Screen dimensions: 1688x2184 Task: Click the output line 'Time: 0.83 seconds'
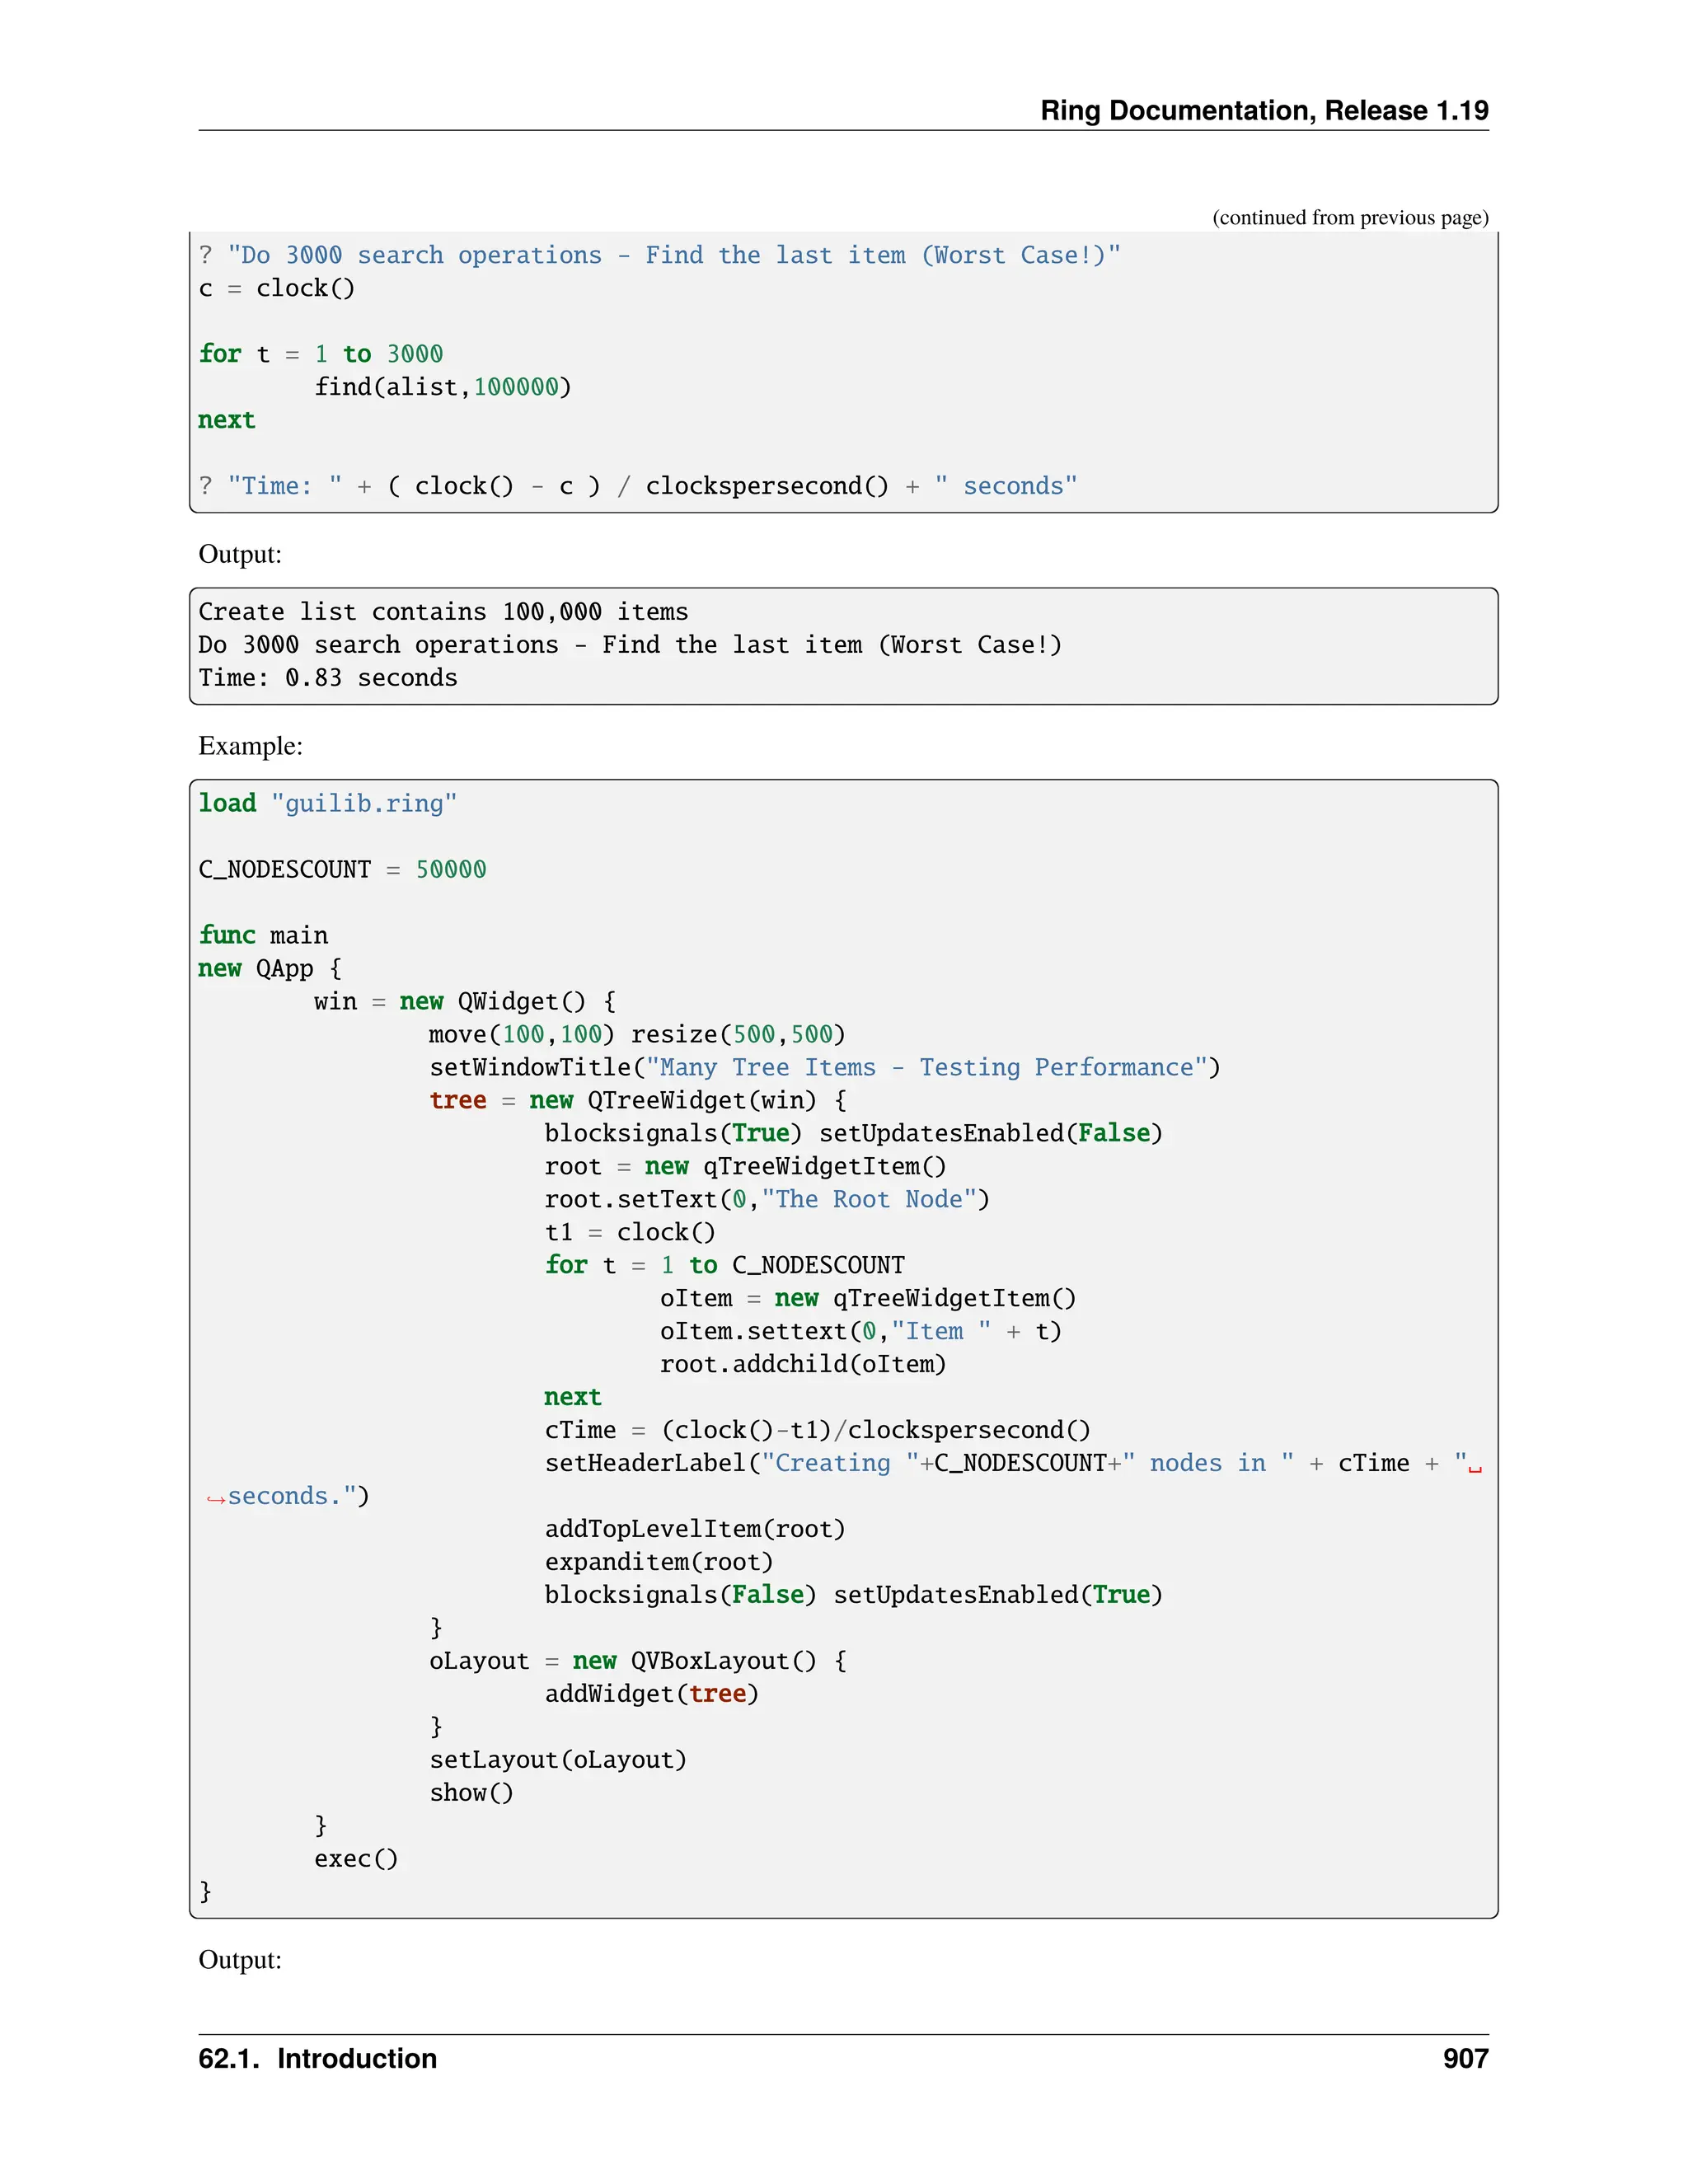pyautogui.click(x=328, y=678)
